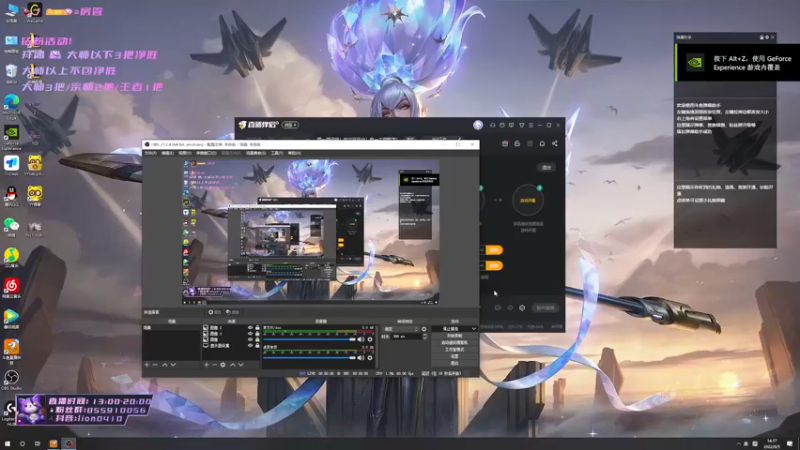Adjust the Mic/Aux volume slider handle
The height and width of the screenshot is (450, 800).
[352, 339]
